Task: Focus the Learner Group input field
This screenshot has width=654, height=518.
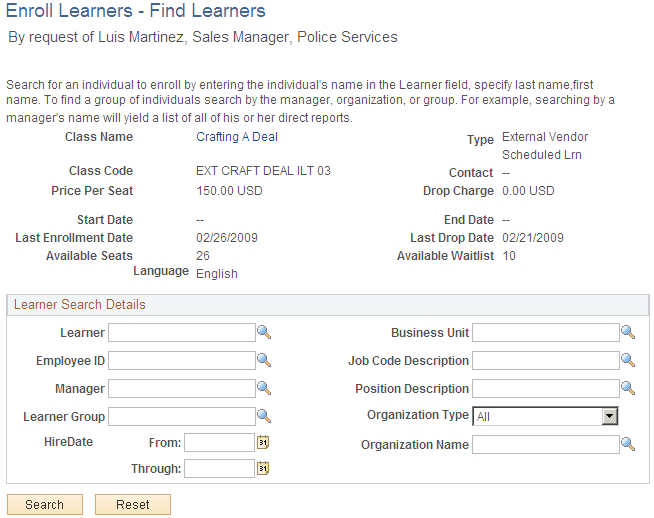Action: (x=182, y=417)
